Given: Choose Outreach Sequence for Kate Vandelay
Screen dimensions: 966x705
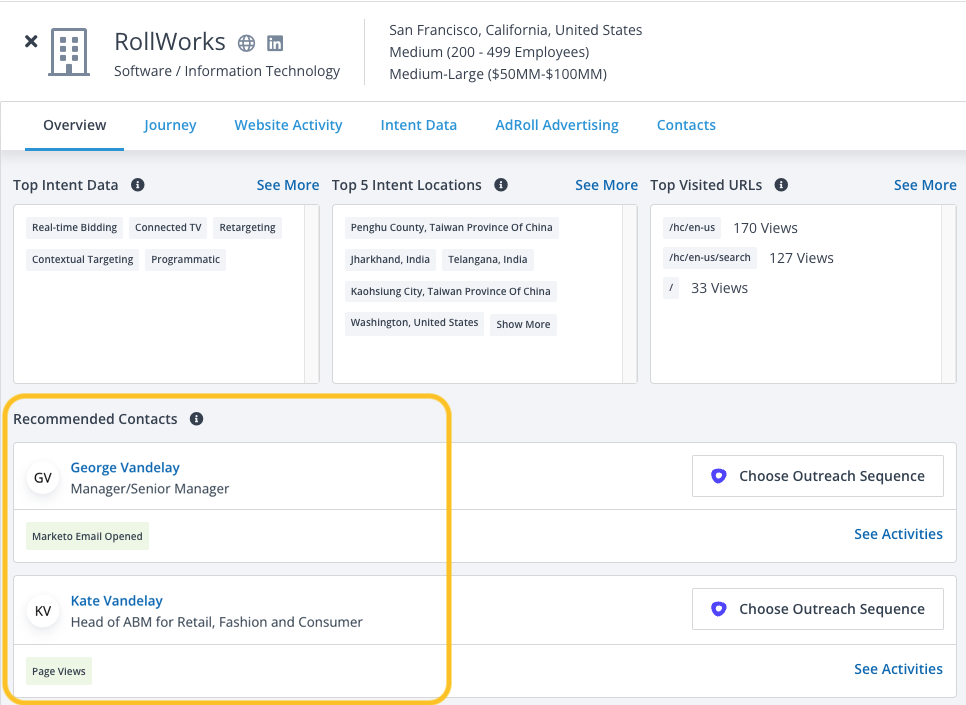Looking at the screenshot, I should point(817,609).
